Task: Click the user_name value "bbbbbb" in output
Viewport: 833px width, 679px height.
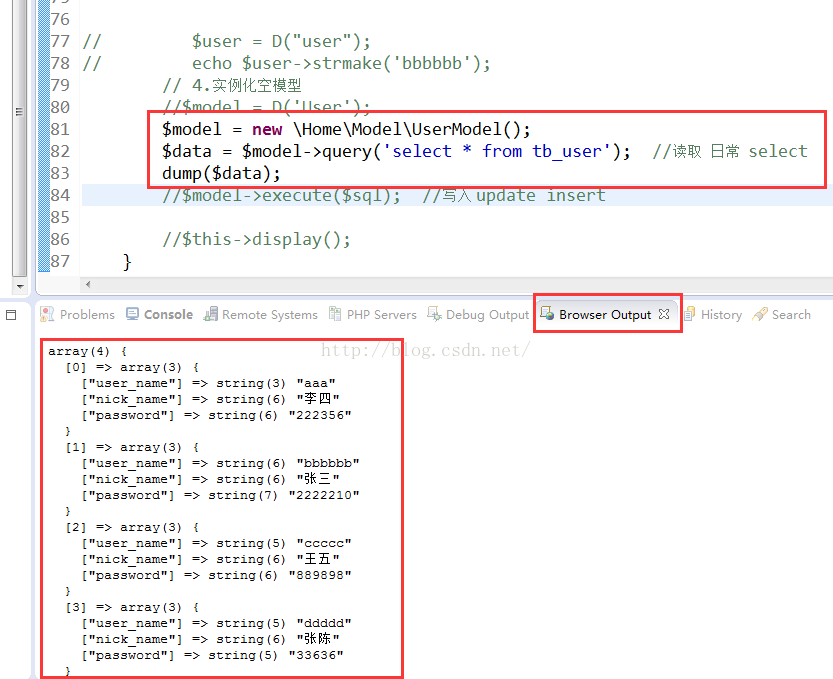Action: click(328, 463)
